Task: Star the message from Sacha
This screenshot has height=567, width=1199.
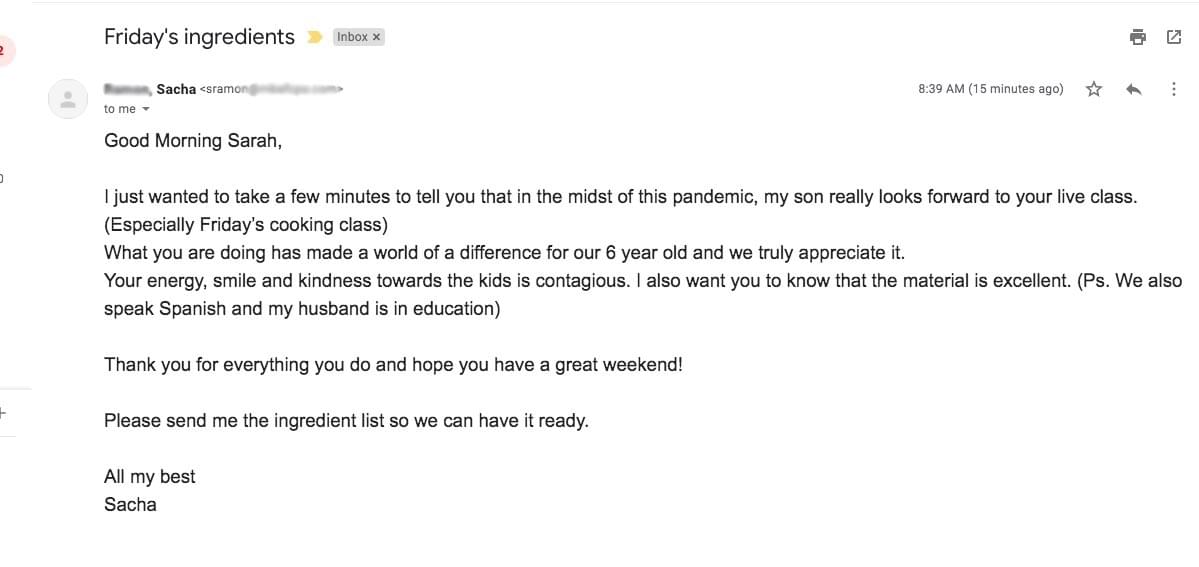Action: [x=1094, y=89]
